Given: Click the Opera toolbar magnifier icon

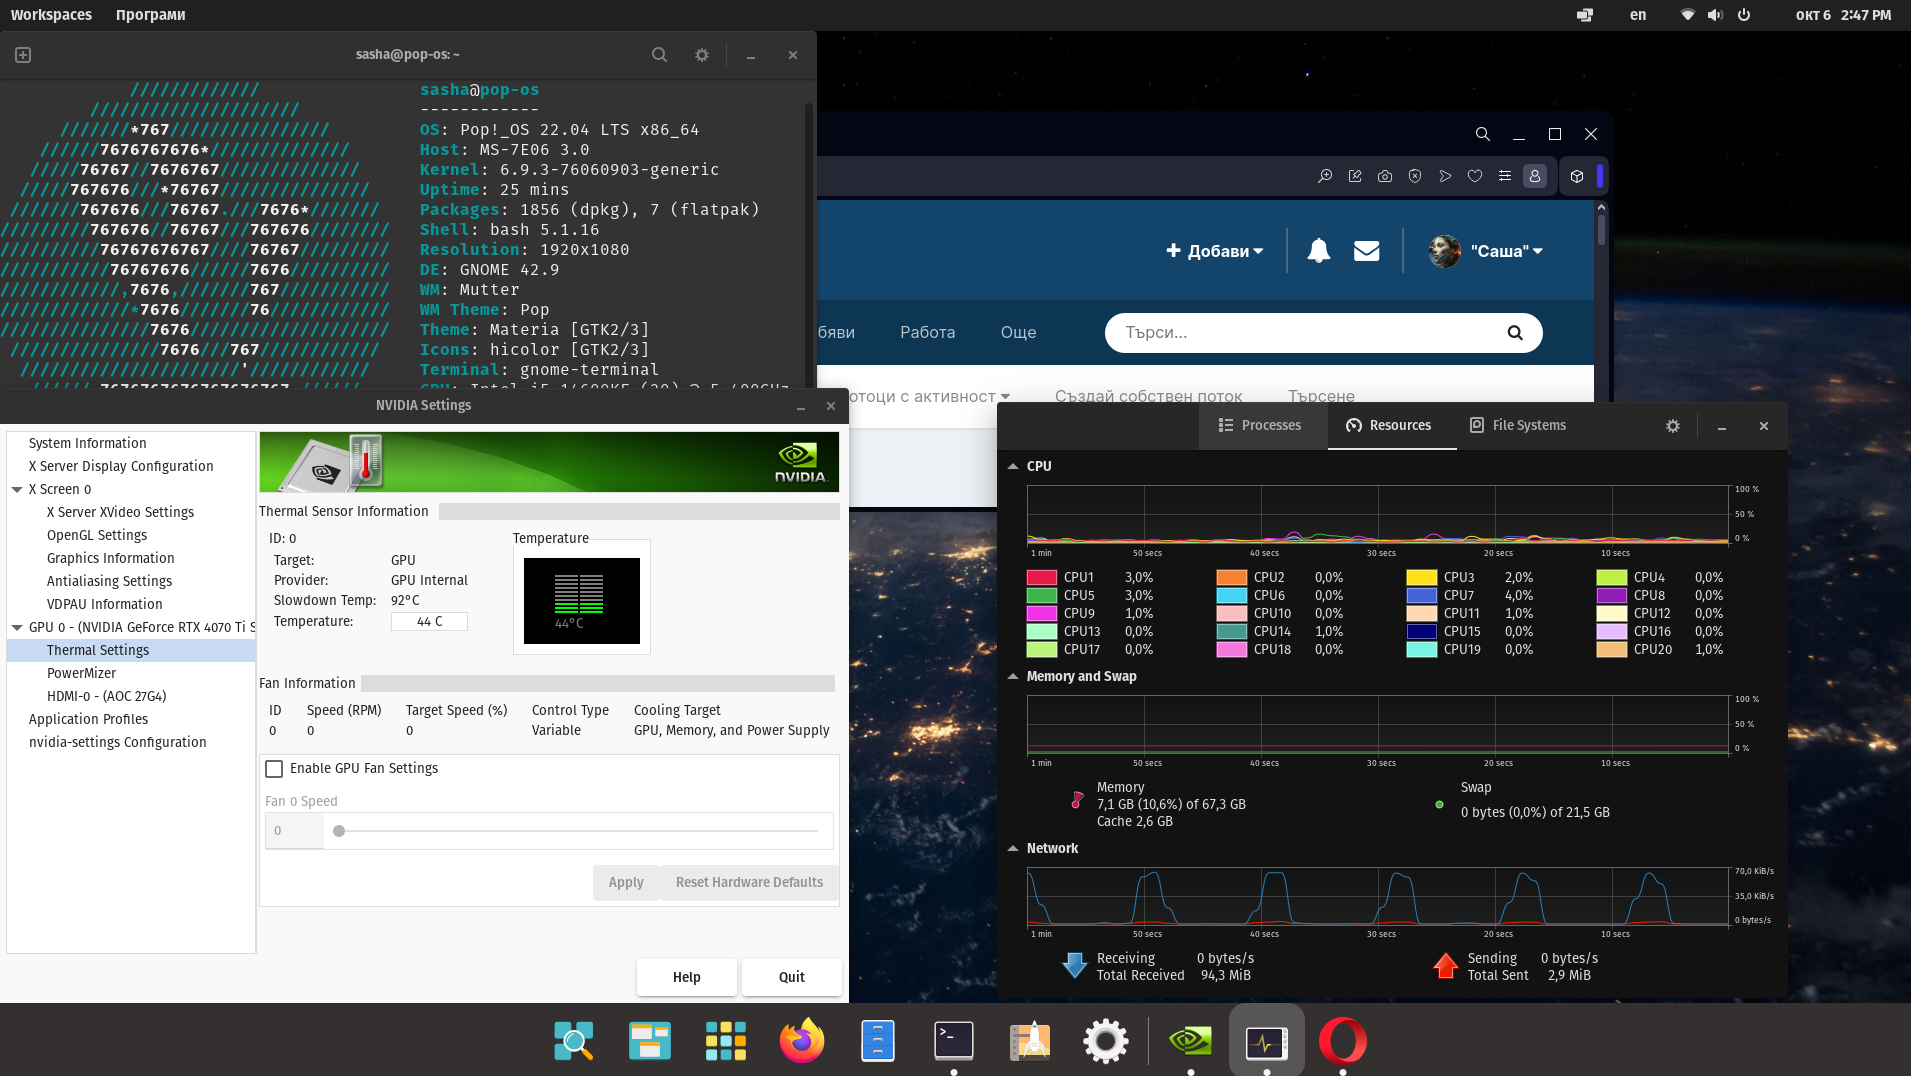Looking at the screenshot, I should coord(1325,176).
